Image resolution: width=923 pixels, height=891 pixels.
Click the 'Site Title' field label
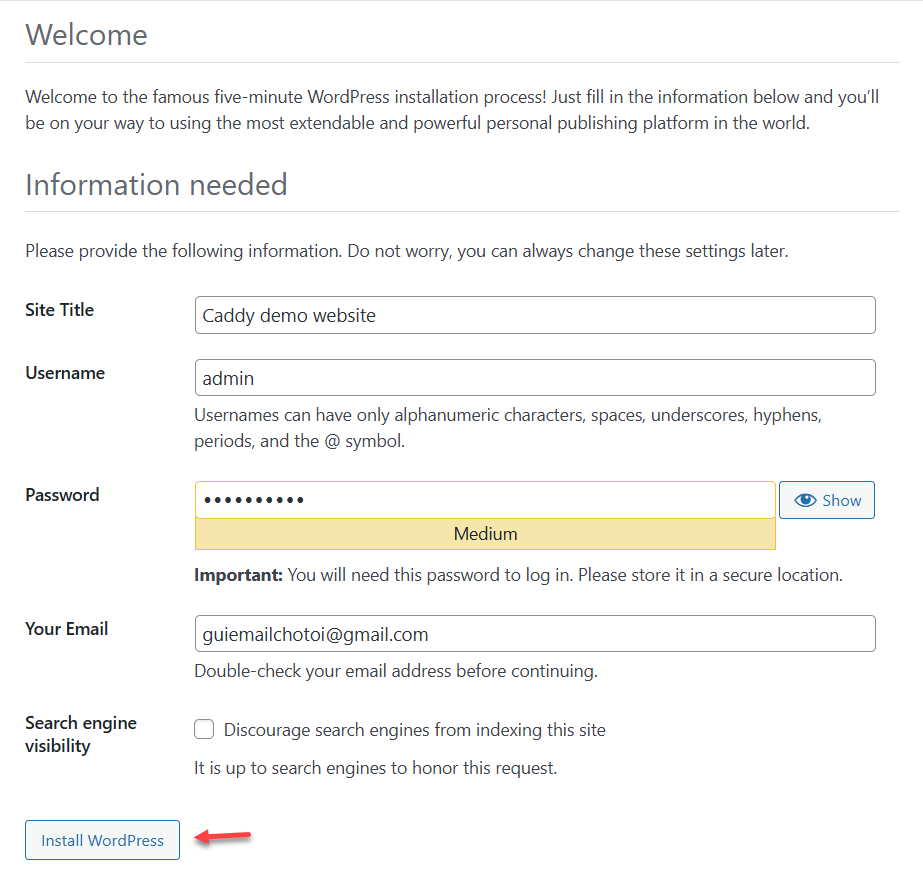point(59,310)
